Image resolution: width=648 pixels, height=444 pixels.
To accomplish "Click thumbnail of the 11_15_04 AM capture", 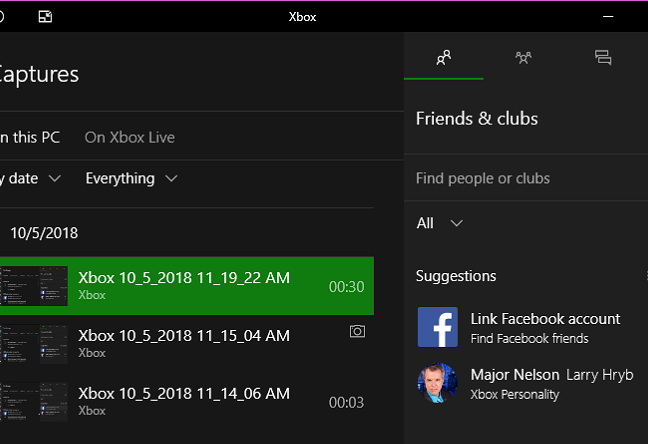I will coord(34,344).
